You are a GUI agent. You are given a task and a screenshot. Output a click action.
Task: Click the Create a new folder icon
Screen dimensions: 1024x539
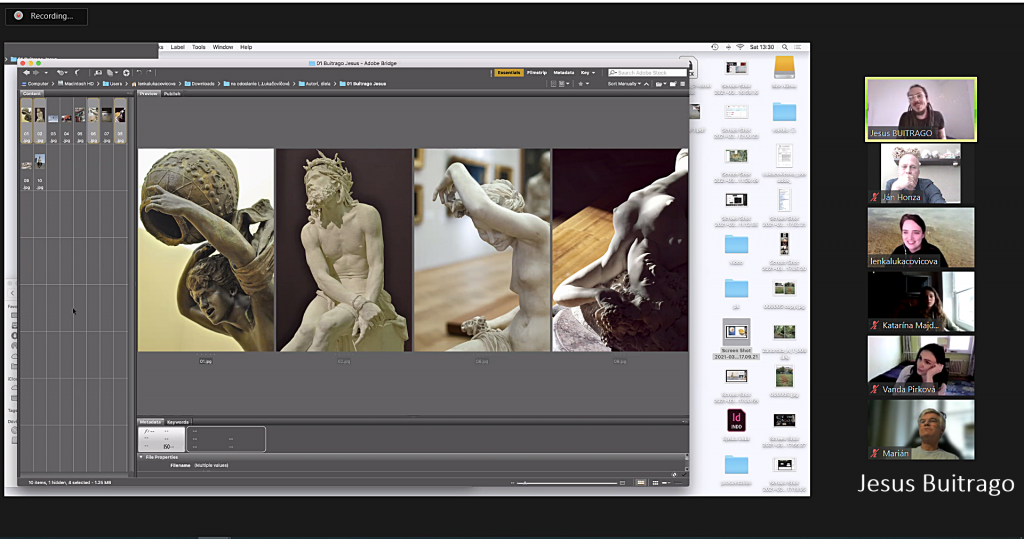click(673, 84)
